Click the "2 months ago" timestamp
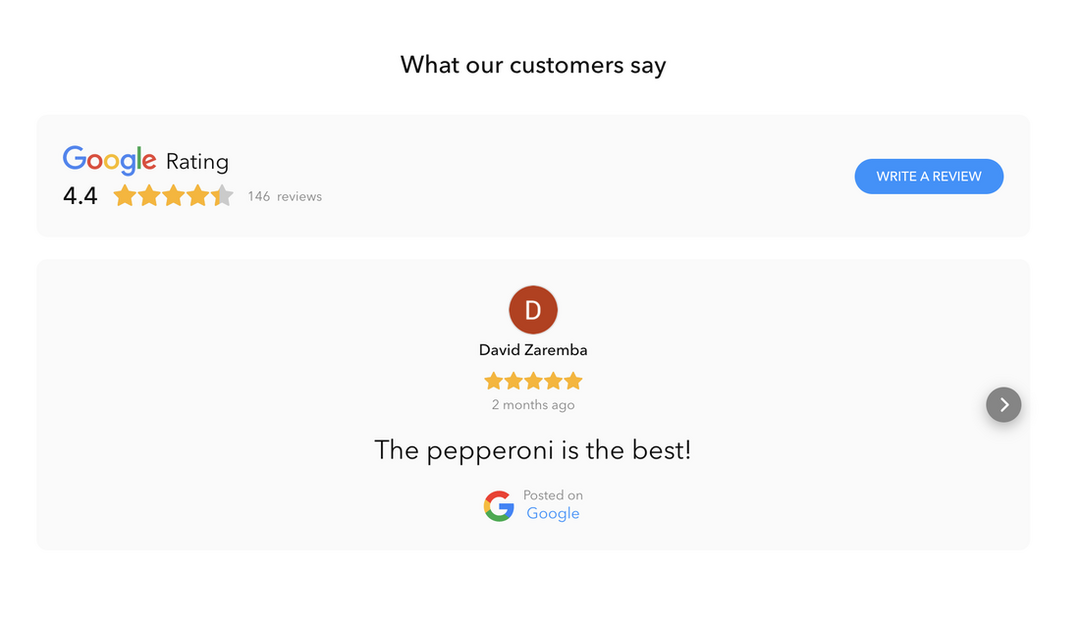The image size is (1080, 622). tap(533, 405)
